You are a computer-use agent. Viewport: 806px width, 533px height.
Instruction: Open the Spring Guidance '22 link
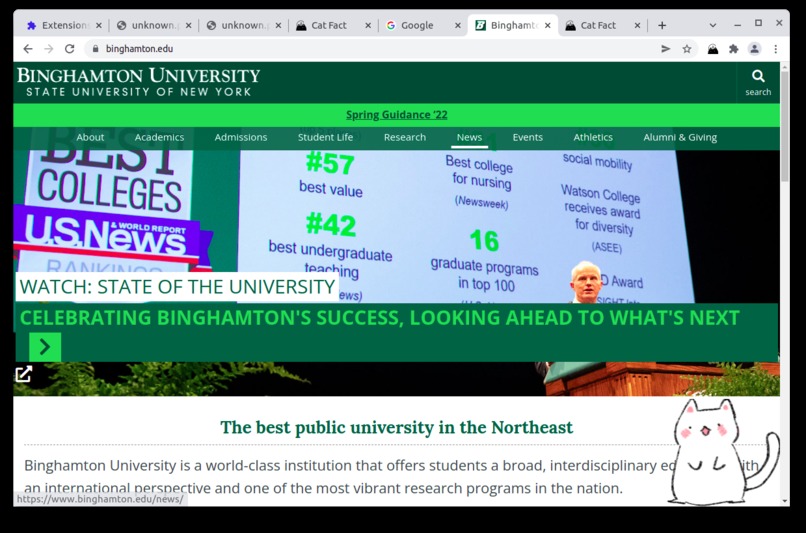click(x=396, y=115)
